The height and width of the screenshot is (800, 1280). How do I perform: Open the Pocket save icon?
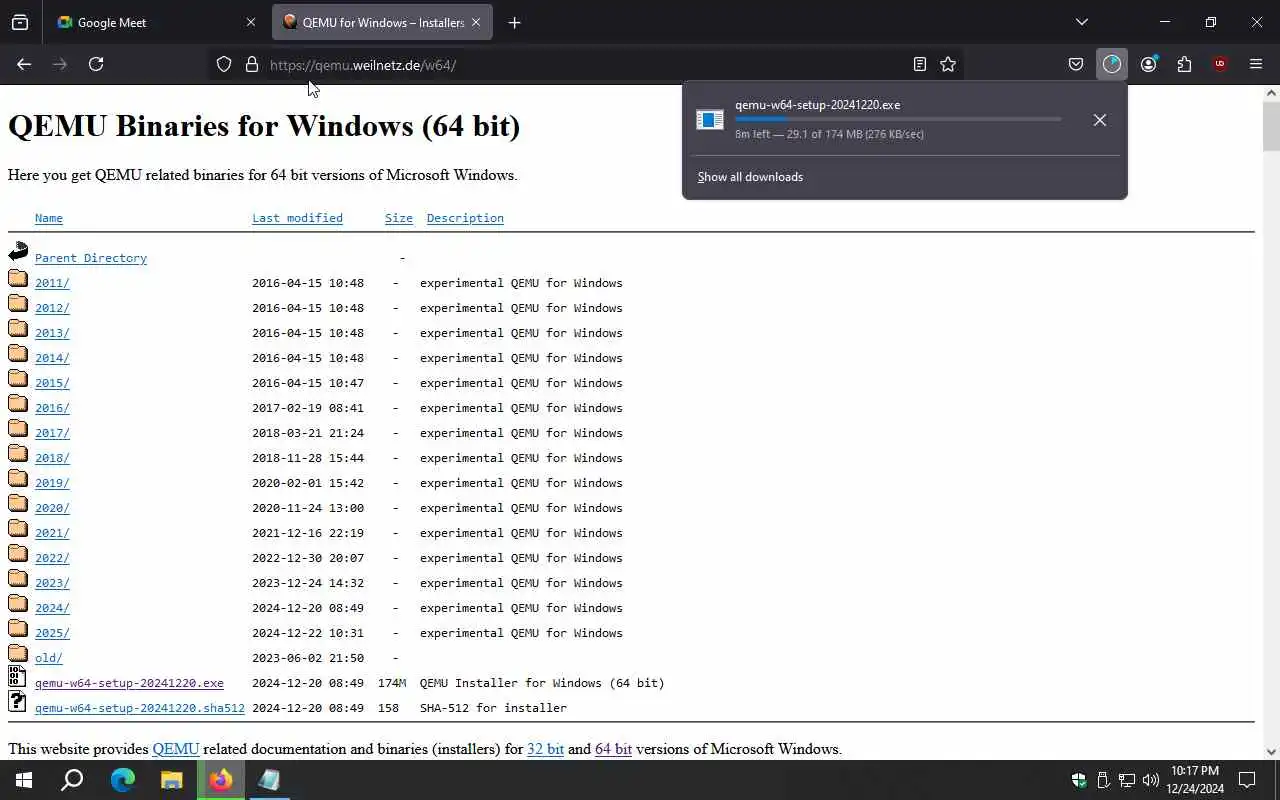coord(1076,64)
